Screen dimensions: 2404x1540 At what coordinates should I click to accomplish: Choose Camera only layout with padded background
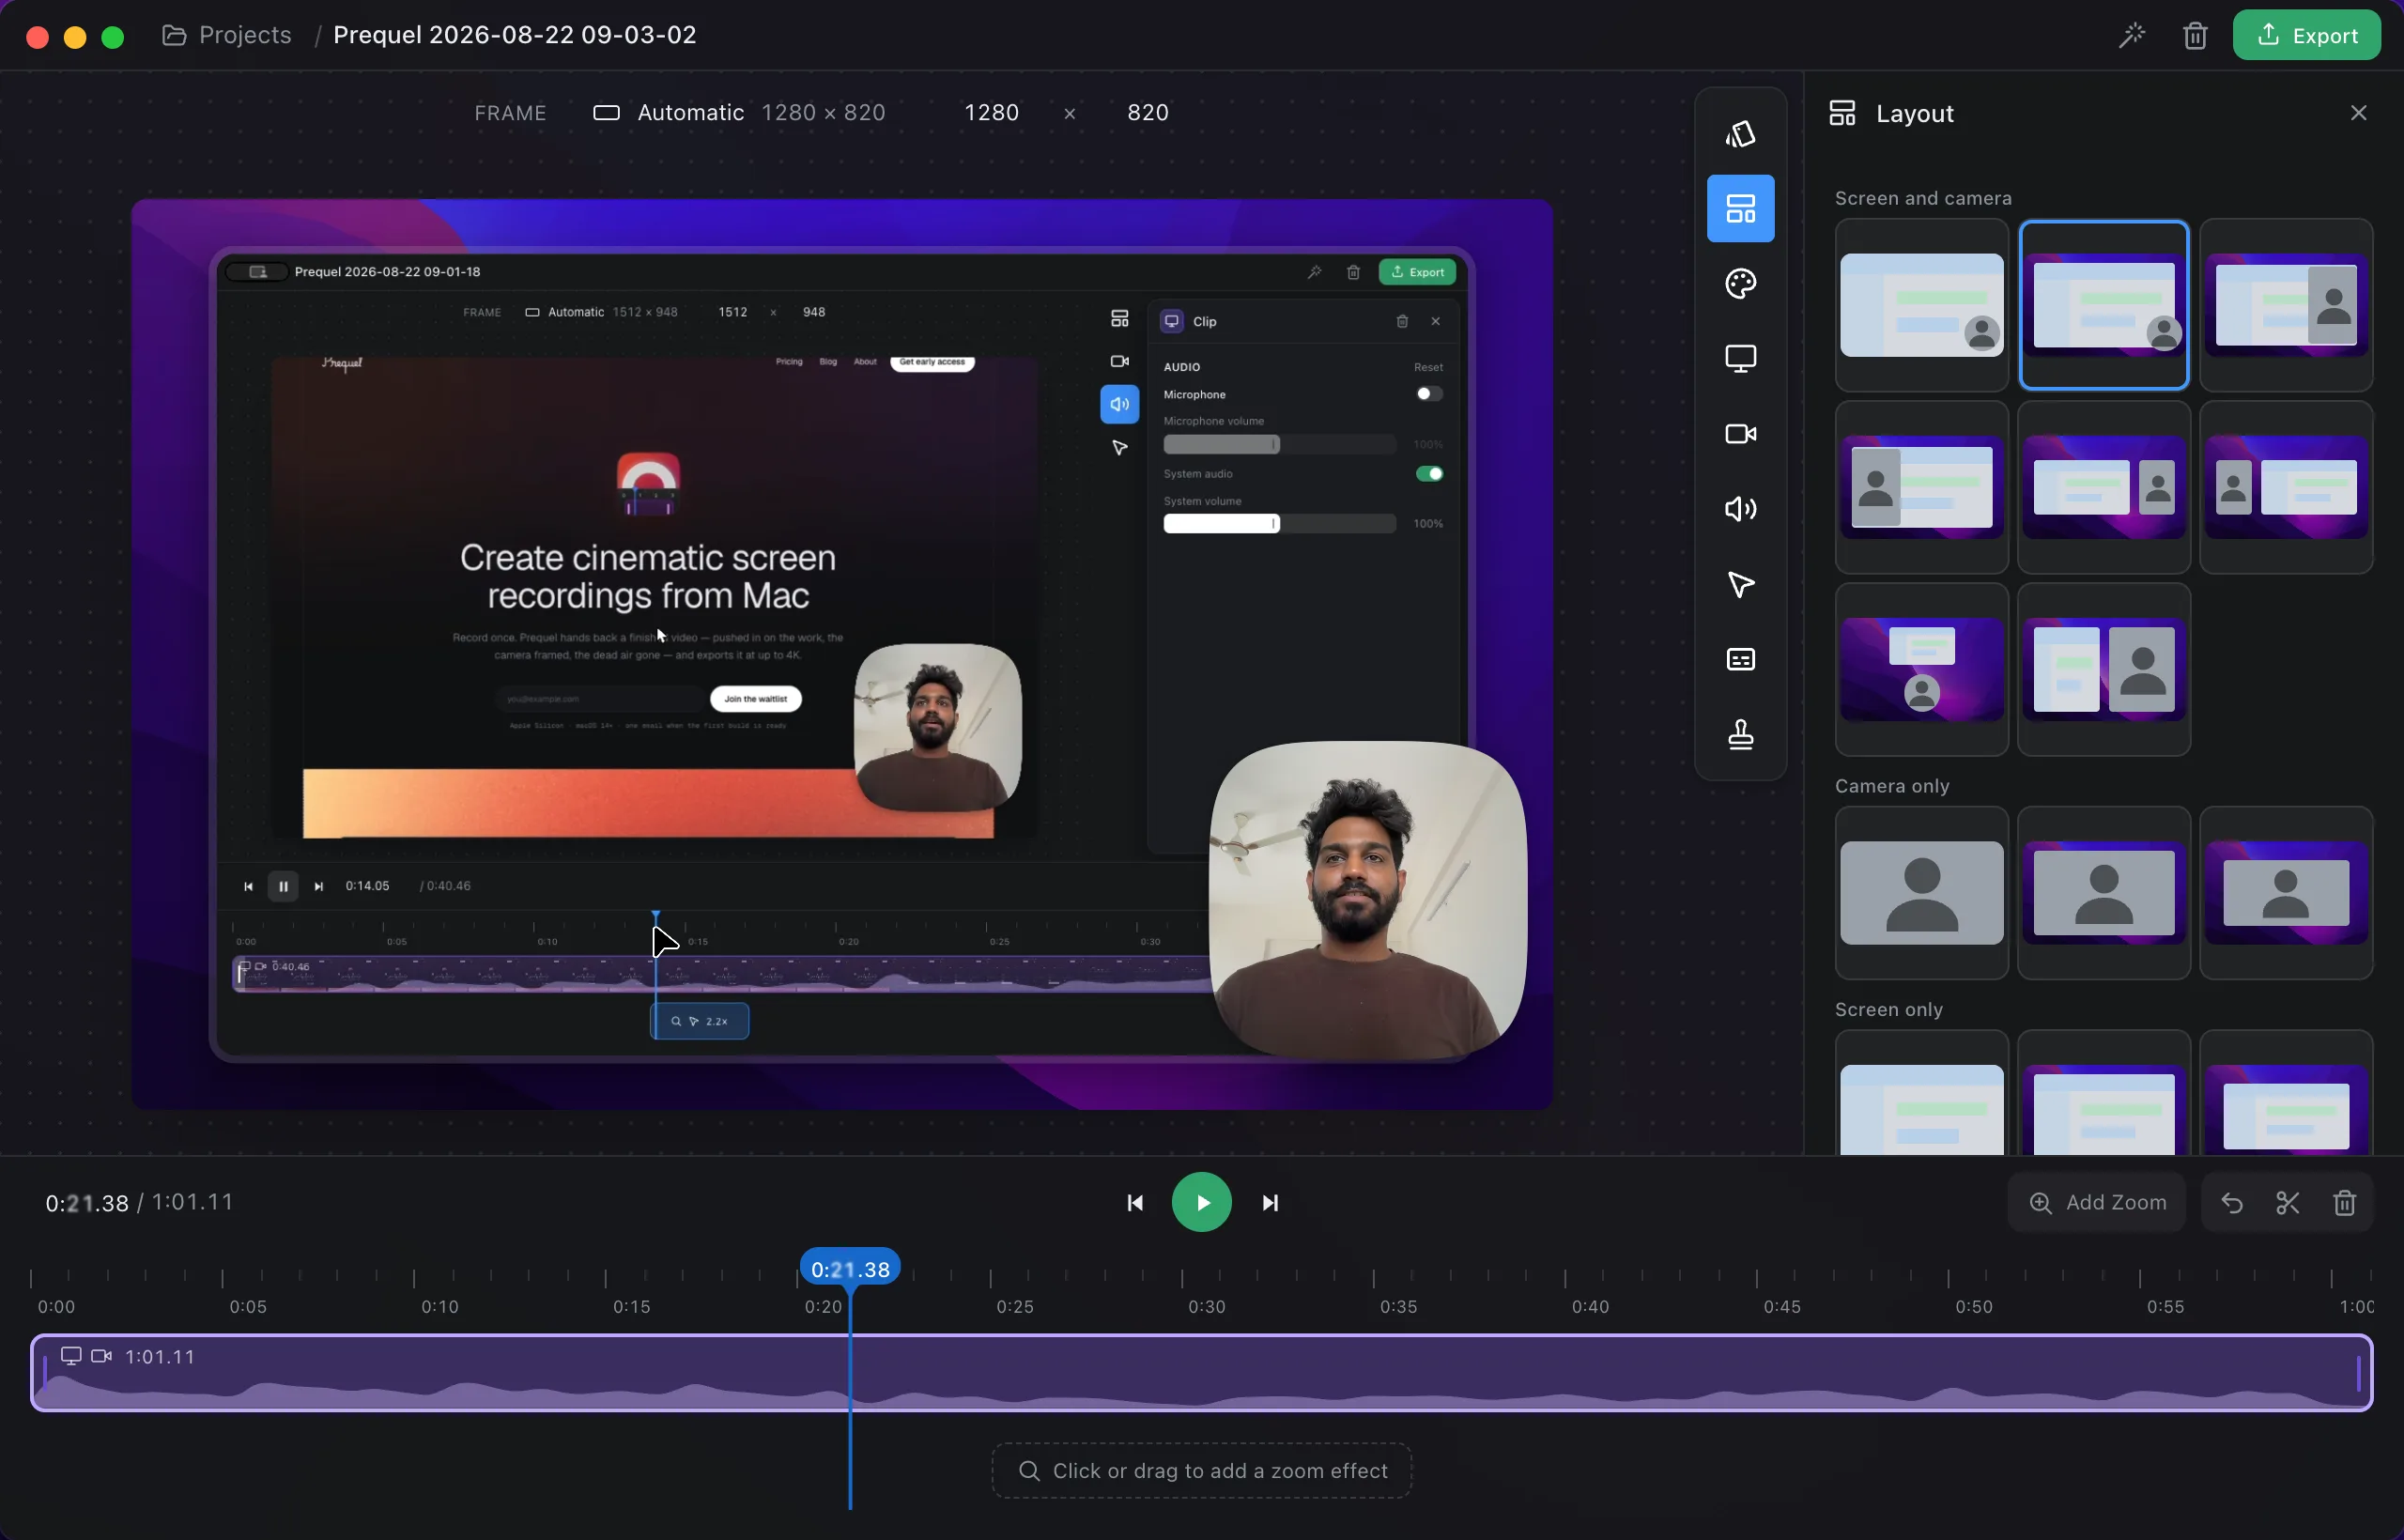pos(2285,893)
